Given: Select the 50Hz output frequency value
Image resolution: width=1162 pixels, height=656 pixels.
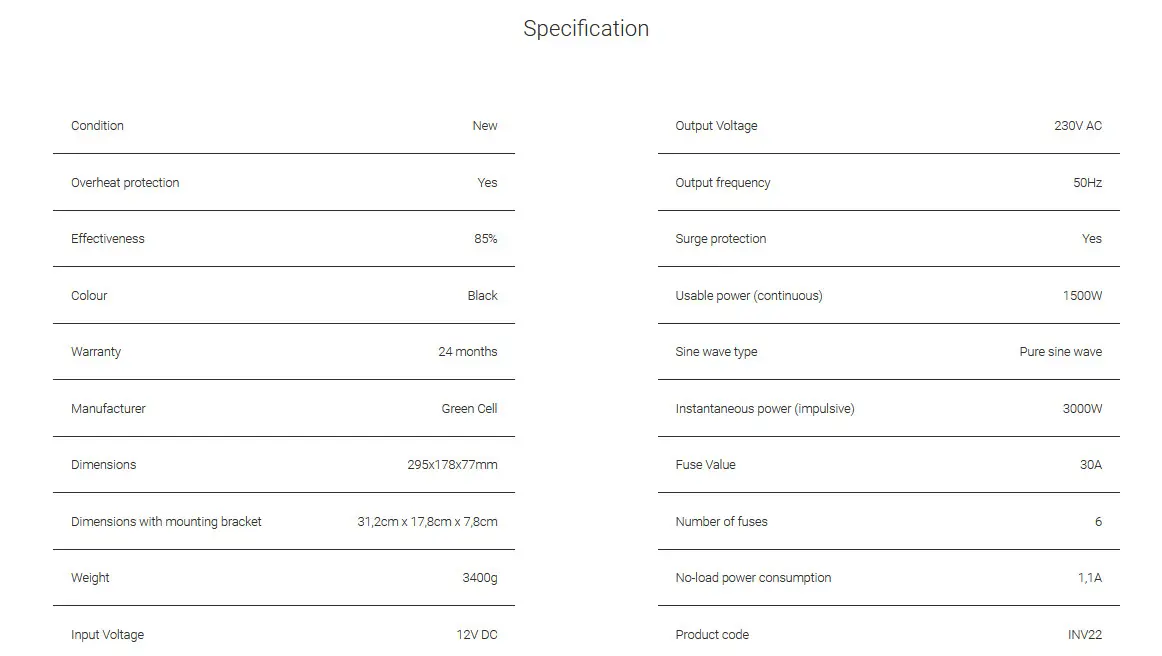Looking at the screenshot, I should click(1087, 183).
